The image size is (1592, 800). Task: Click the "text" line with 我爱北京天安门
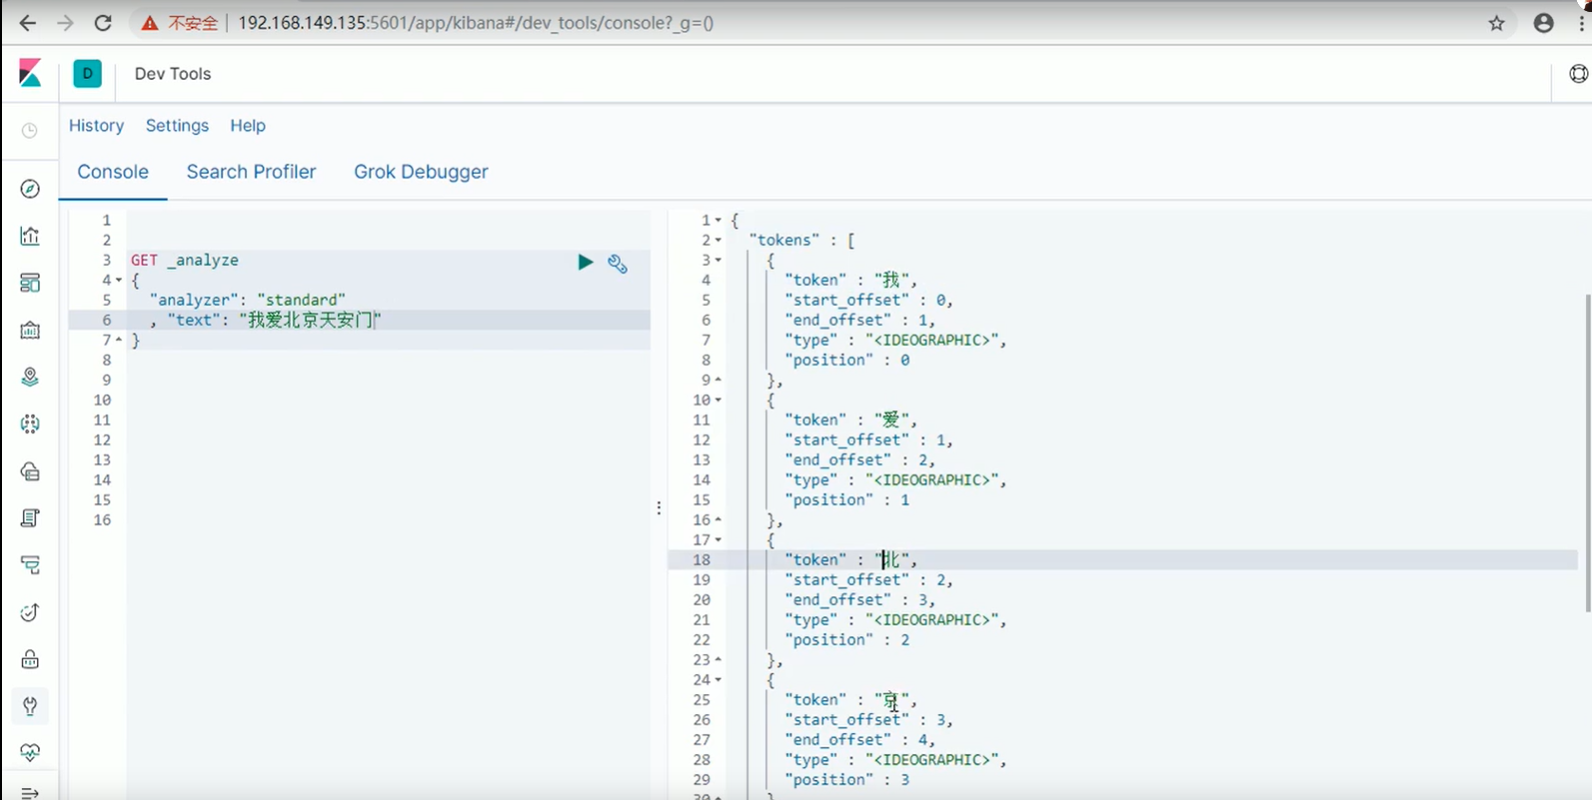coord(266,320)
